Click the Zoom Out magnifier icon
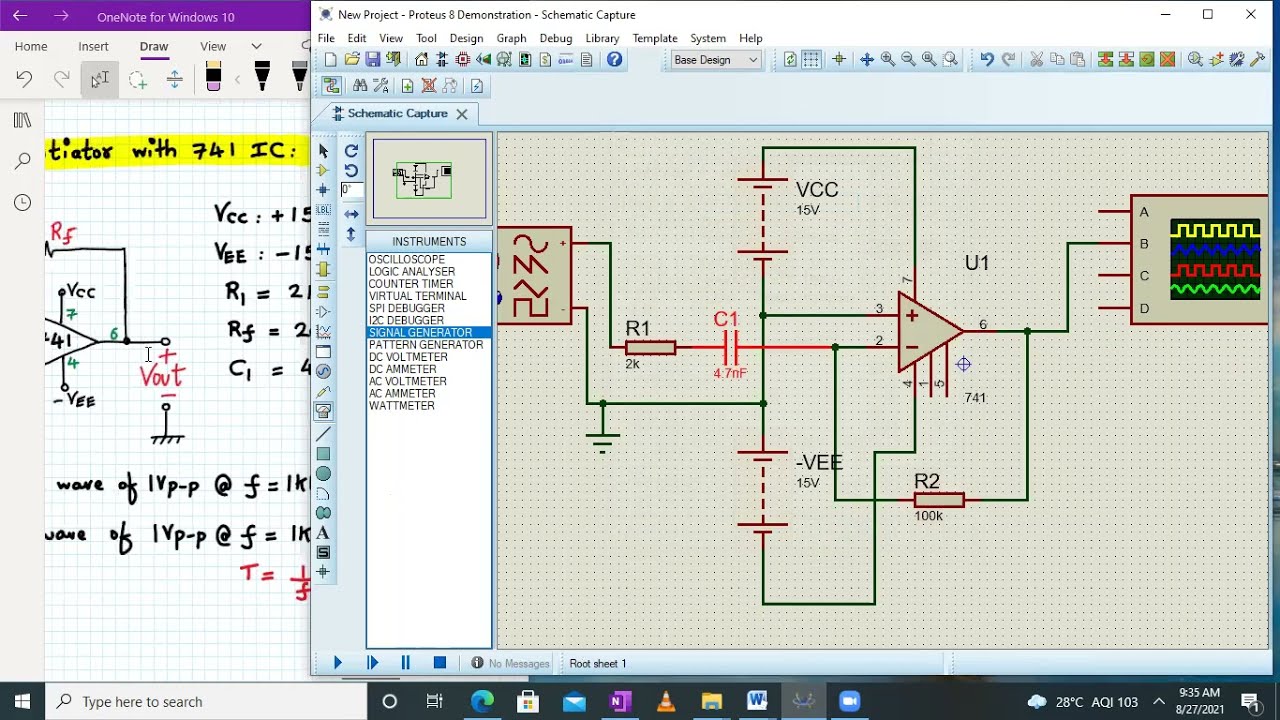Image resolution: width=1280 pixels, height=720 pixels. coord(908,60)
